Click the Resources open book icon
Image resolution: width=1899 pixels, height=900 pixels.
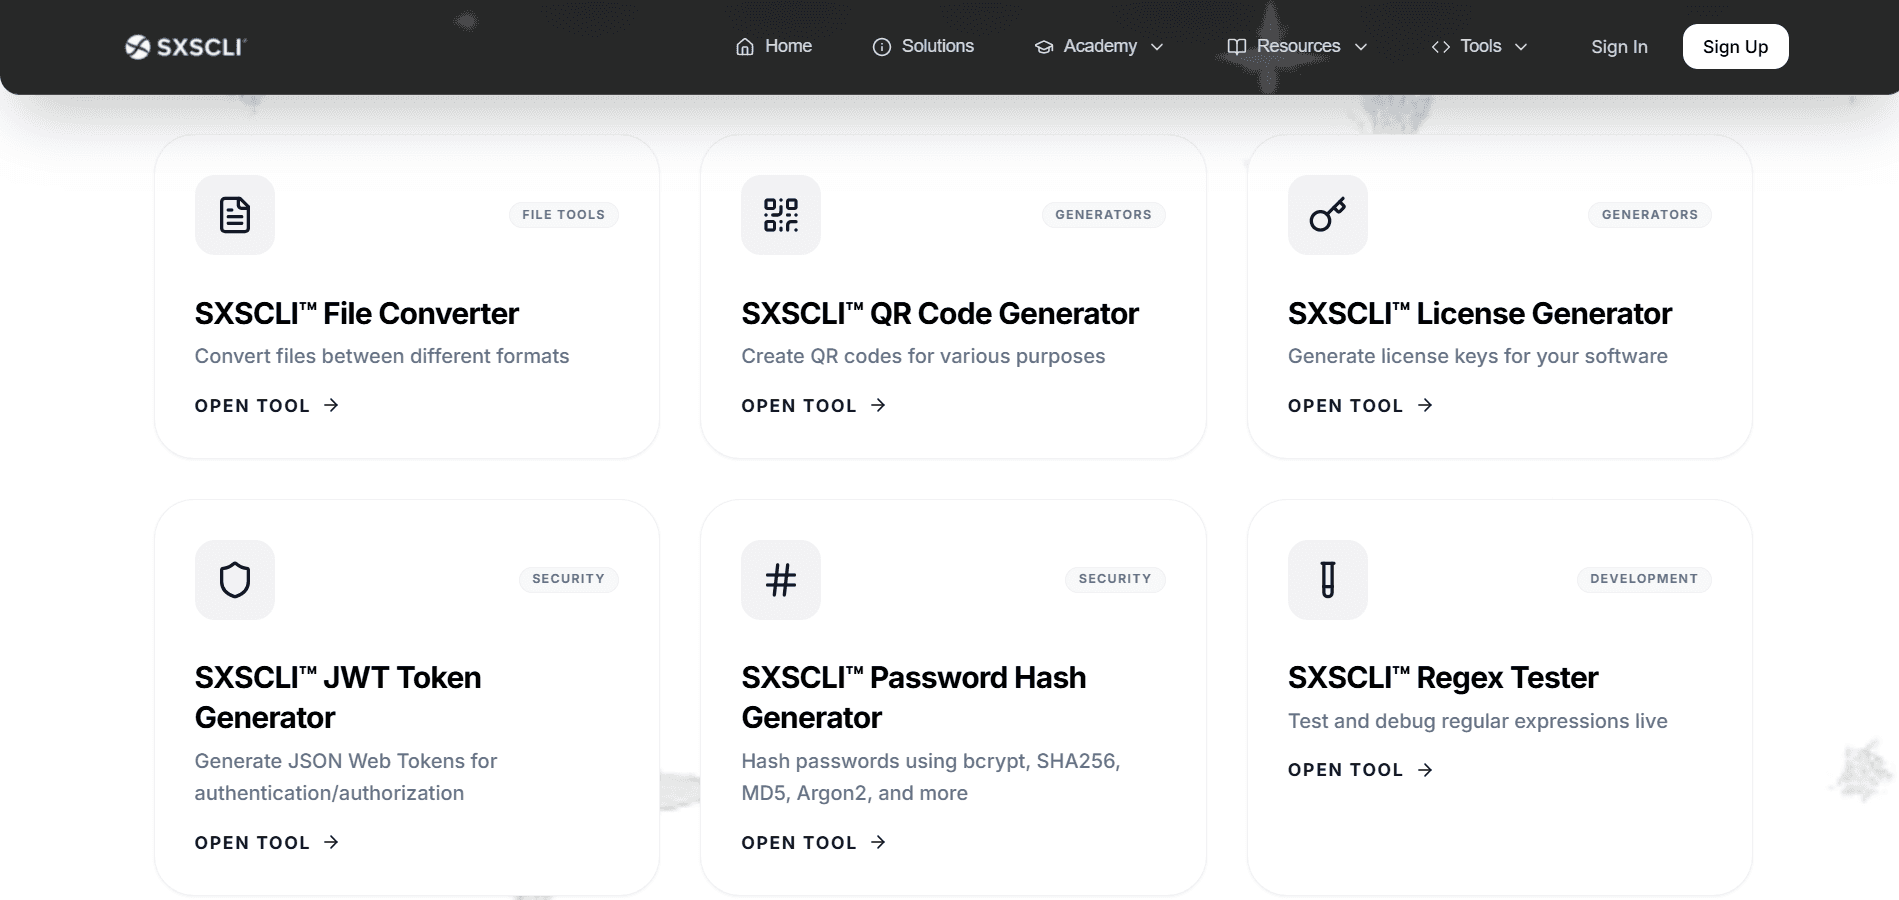pos(1237,47)
